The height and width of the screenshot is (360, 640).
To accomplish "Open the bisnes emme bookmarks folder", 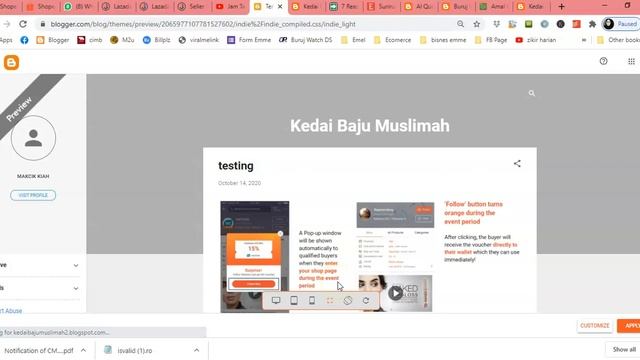I will [x=443, y=40].
